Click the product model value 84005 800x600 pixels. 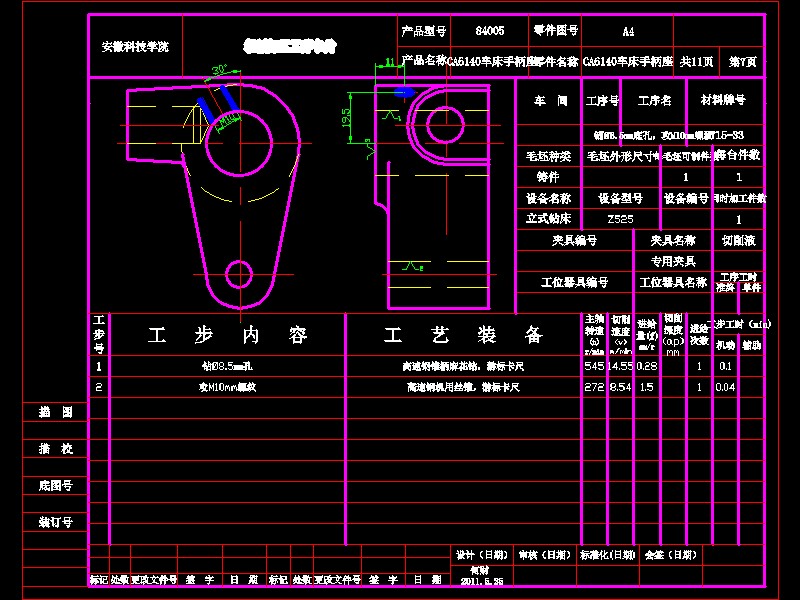(x=490, y=31)
